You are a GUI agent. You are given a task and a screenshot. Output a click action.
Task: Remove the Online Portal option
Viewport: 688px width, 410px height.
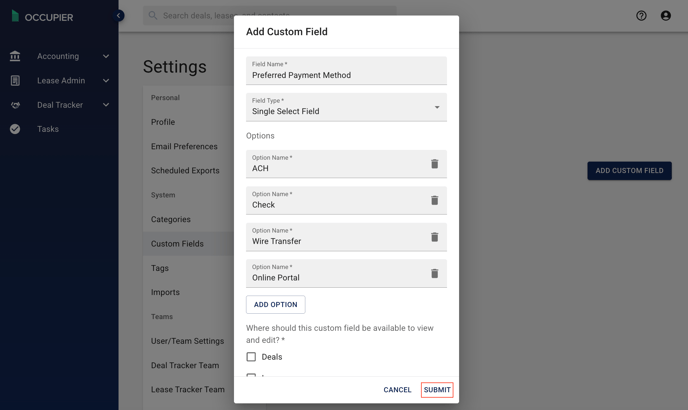(434, 273)
